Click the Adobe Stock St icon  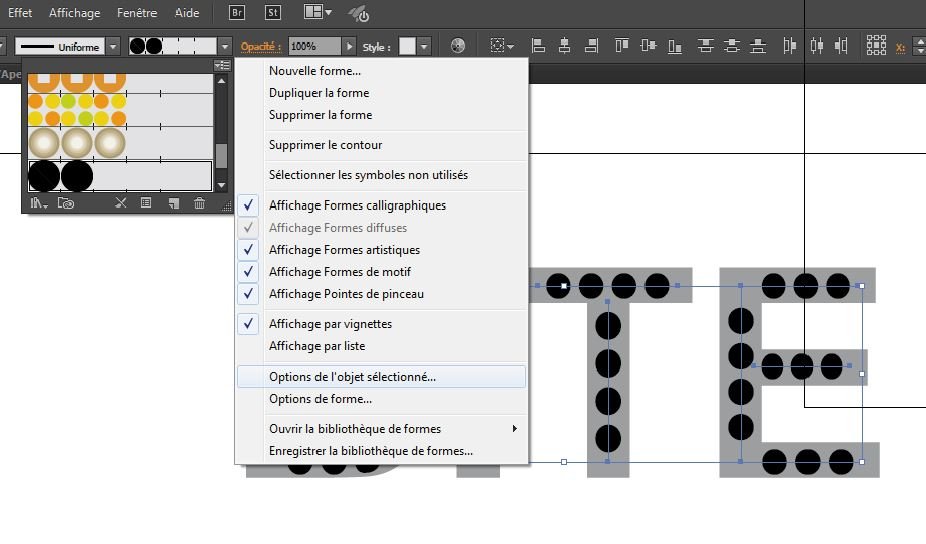(x=273, y=13)
